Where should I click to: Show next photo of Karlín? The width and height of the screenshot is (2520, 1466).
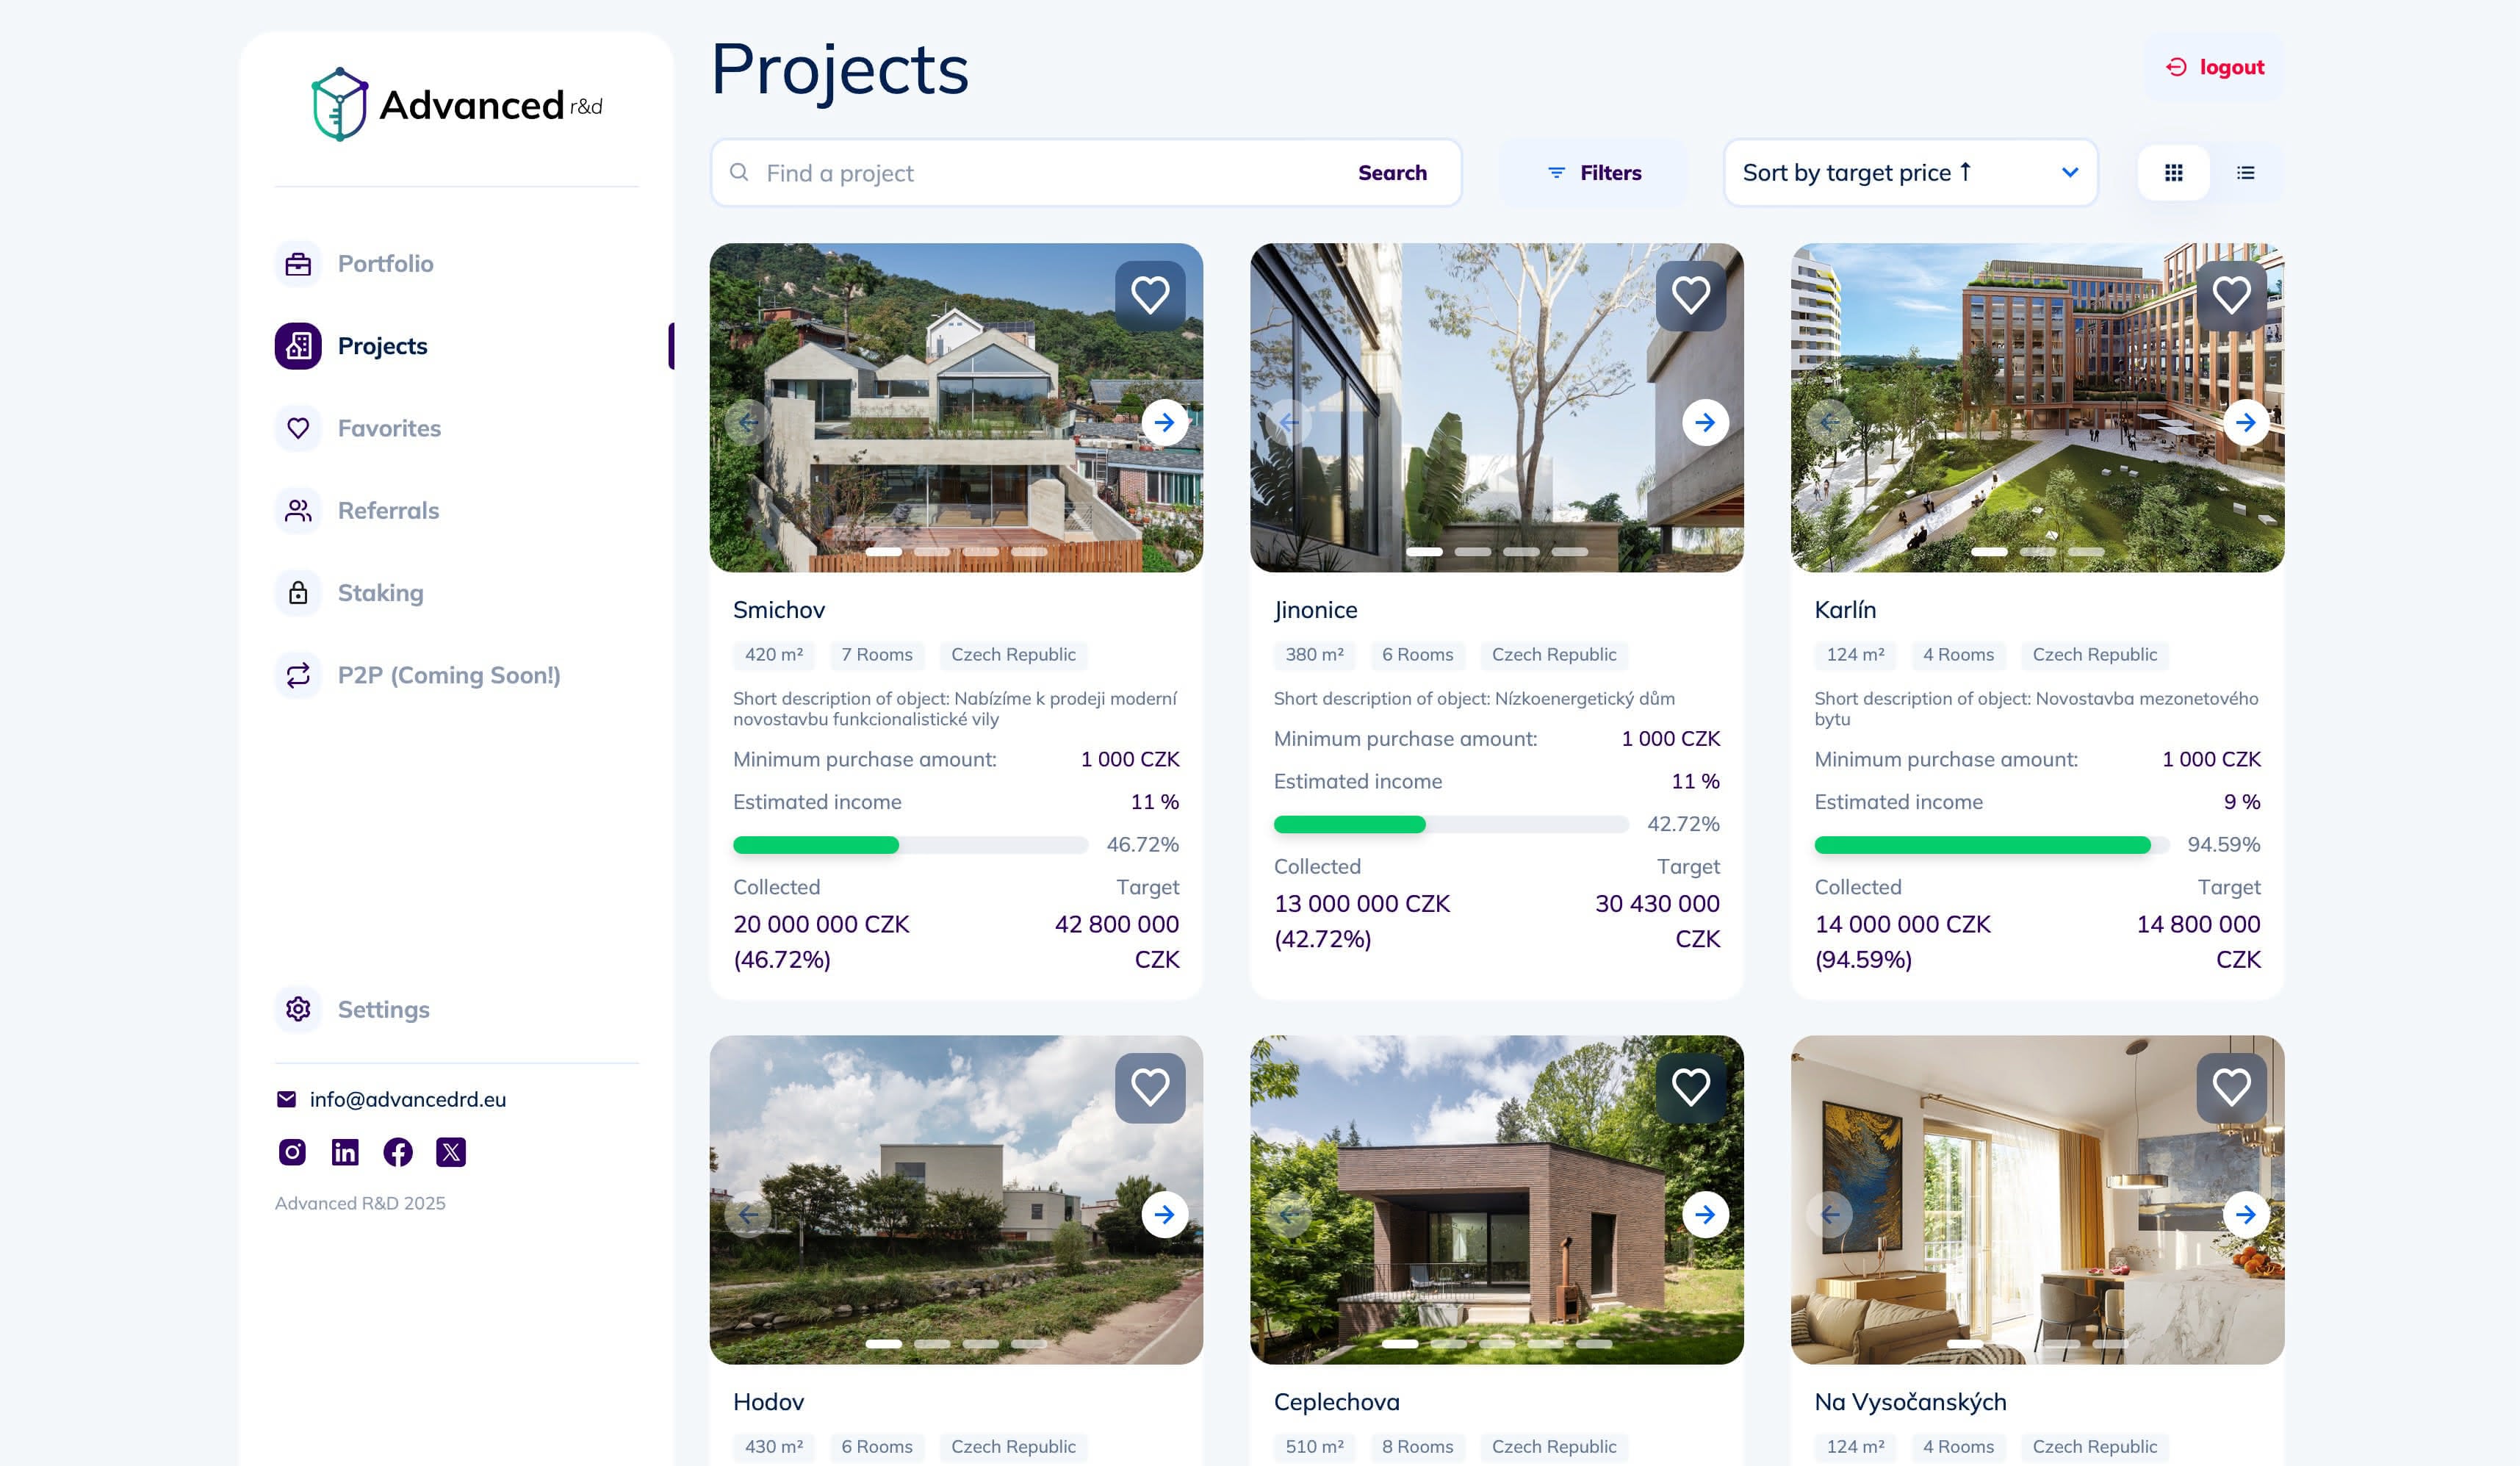2246,422
